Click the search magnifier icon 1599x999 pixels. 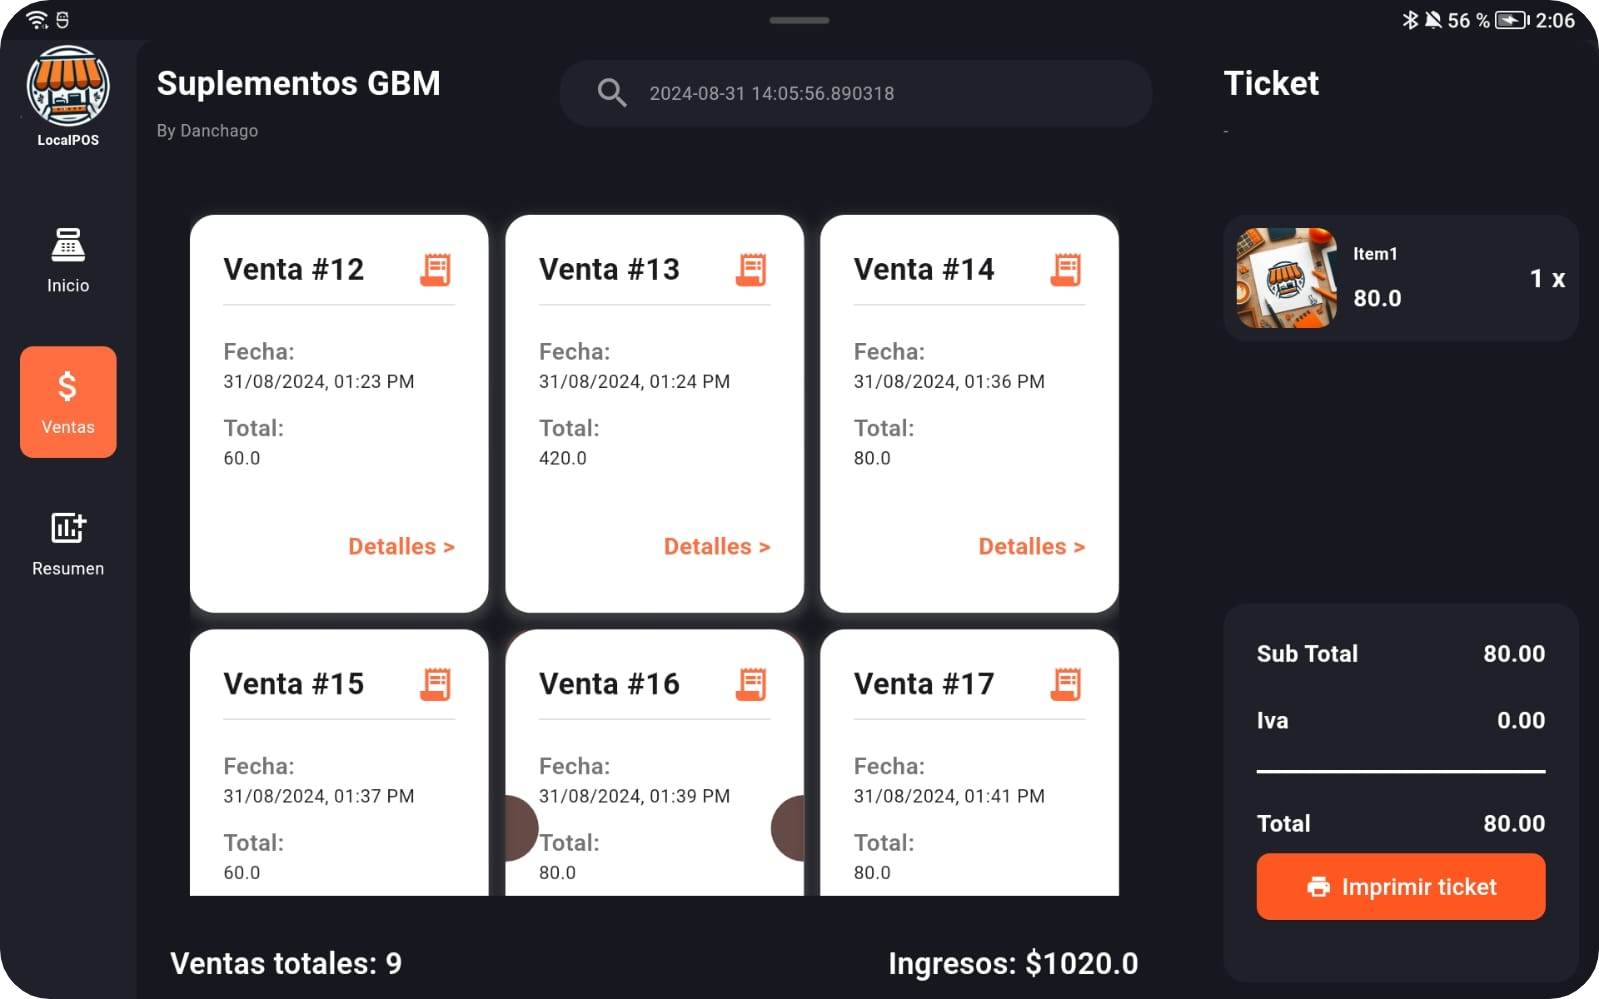611,93
